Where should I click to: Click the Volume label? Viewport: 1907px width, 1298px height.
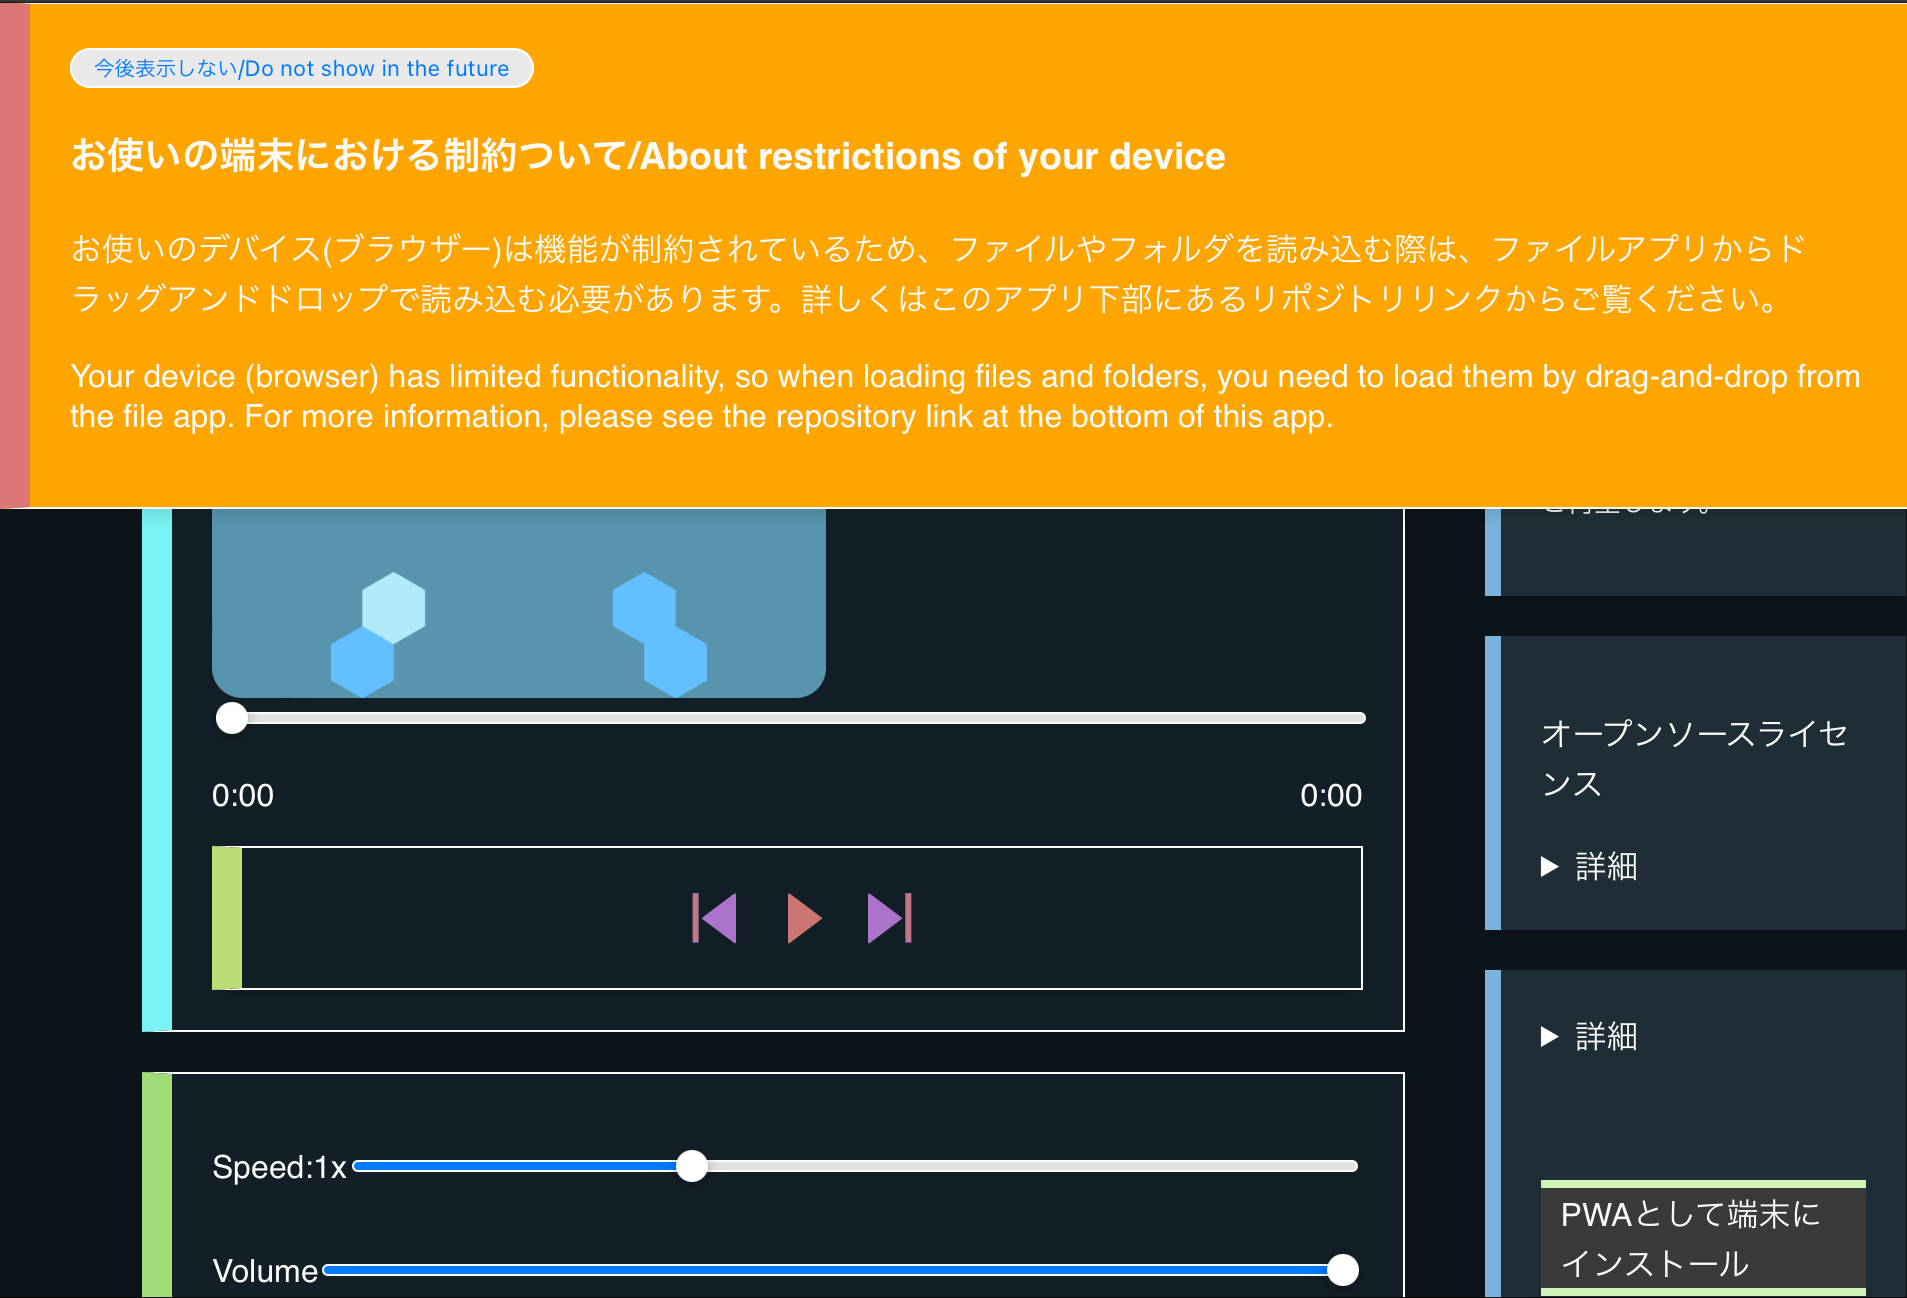point(264,1270)
